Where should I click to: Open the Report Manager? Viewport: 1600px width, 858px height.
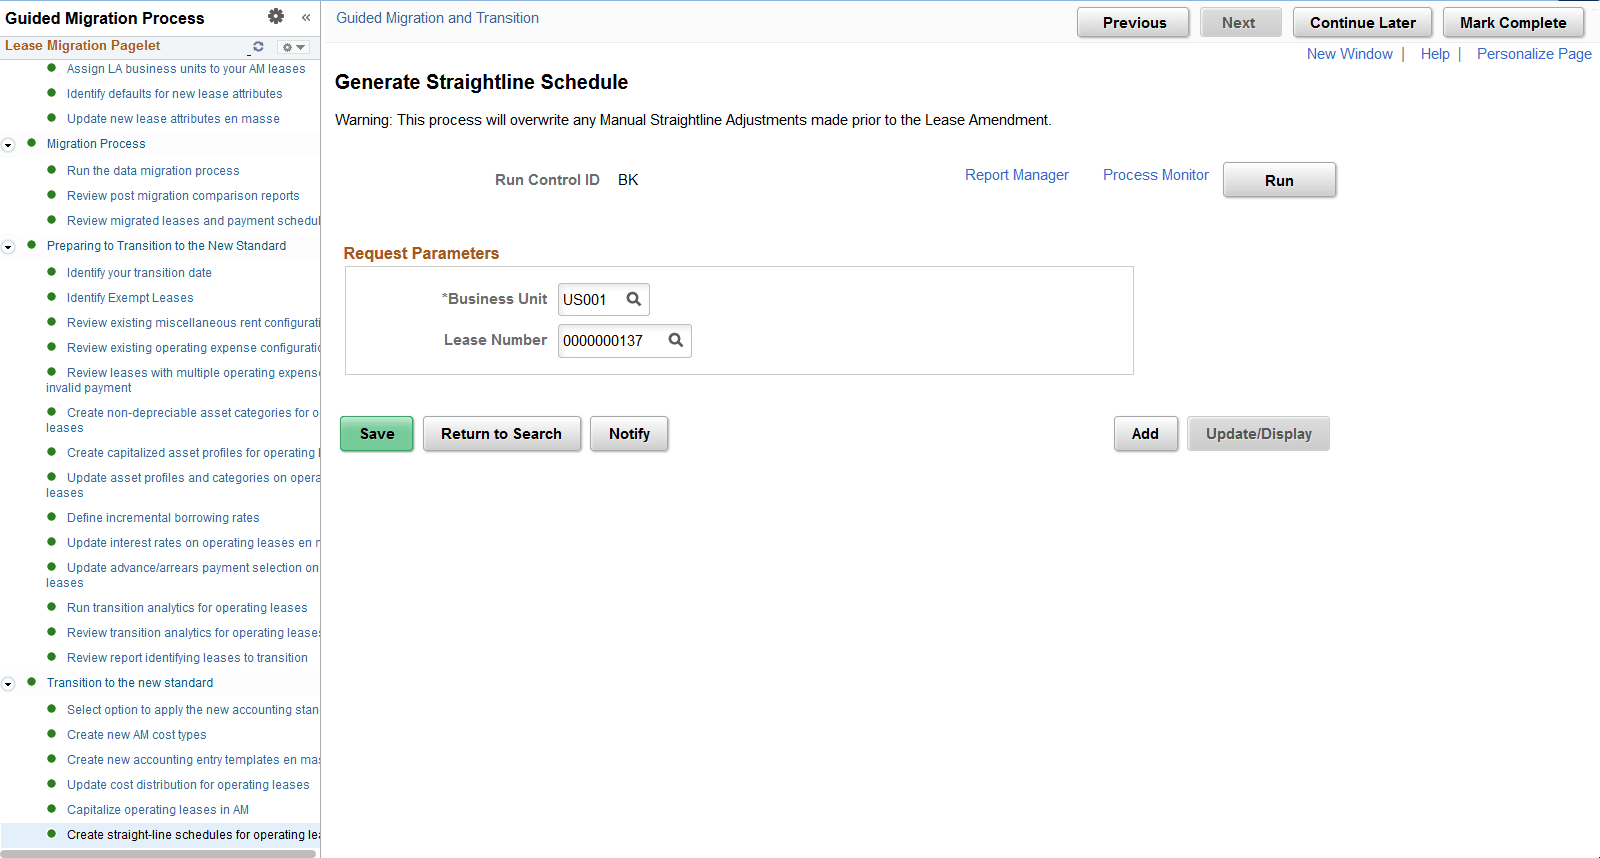[x=1016, y=174]
